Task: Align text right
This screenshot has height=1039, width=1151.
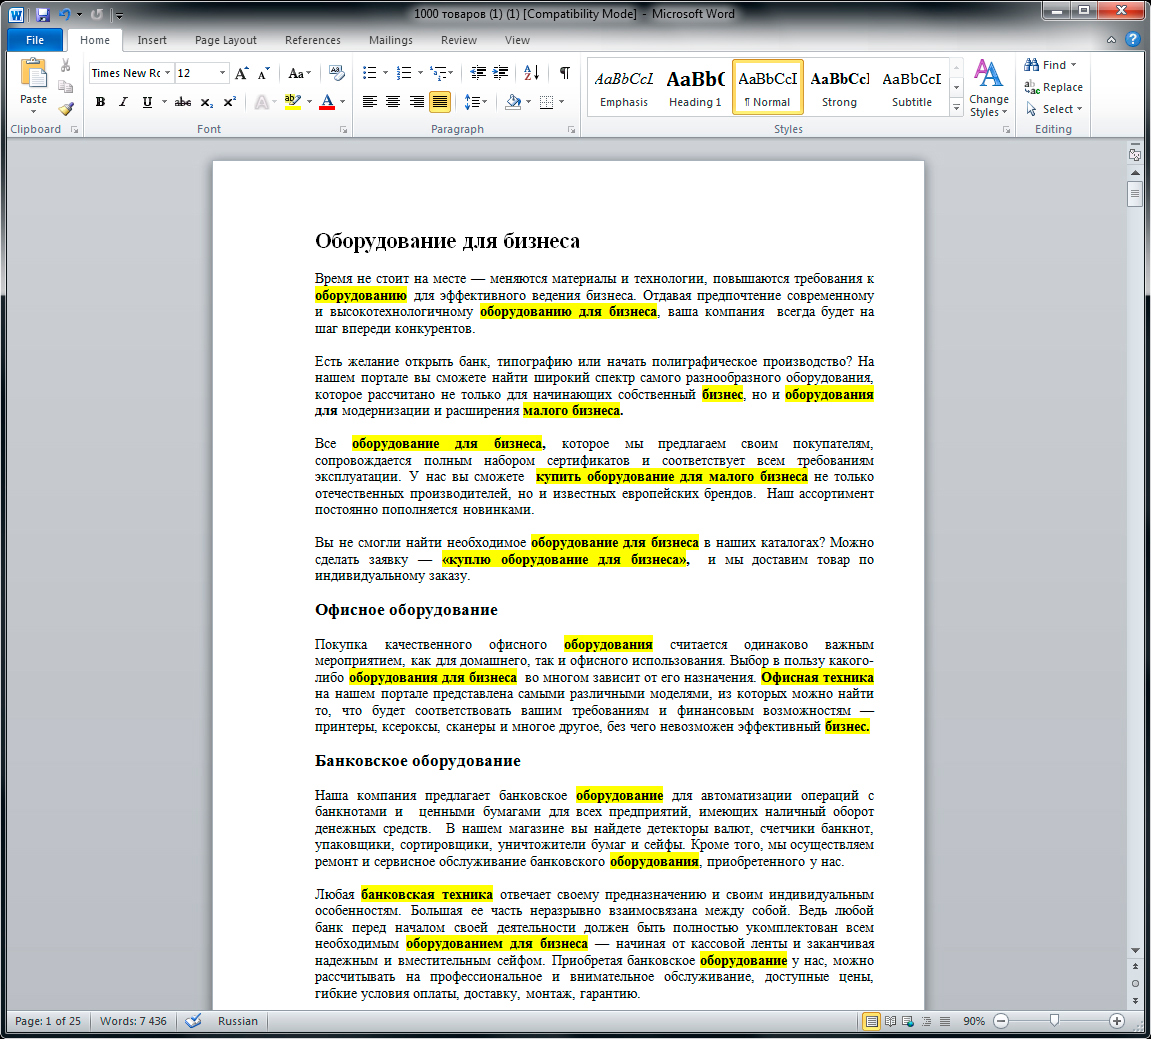Action: [416, 102]
